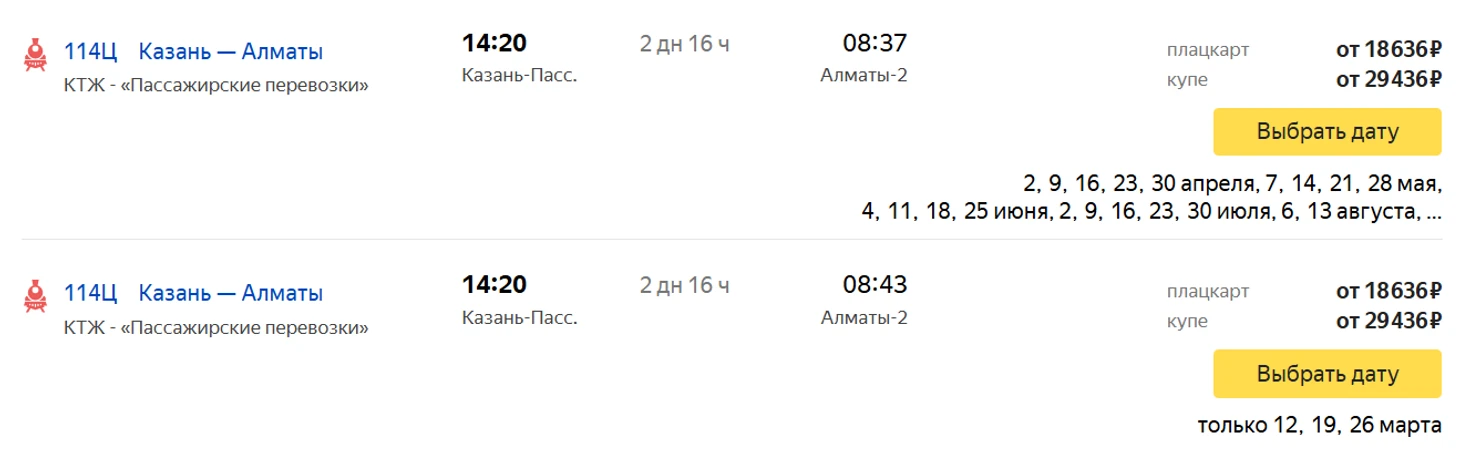
Task: Select плацкарт price от 18636₽ in first row
Action: point(1388,49)
